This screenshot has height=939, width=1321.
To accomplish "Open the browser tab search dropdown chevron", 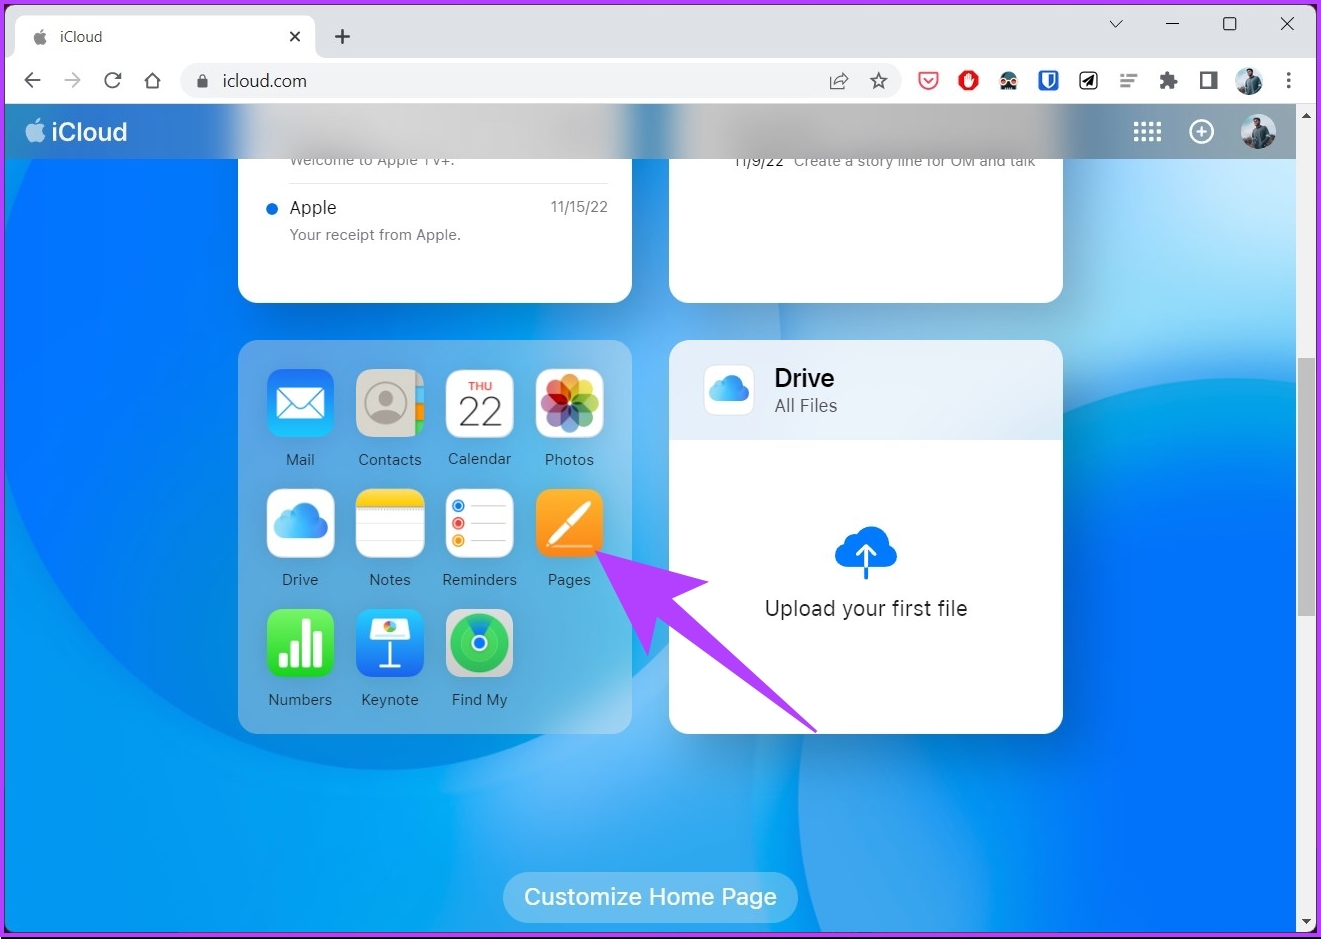I will point(1115,23).
